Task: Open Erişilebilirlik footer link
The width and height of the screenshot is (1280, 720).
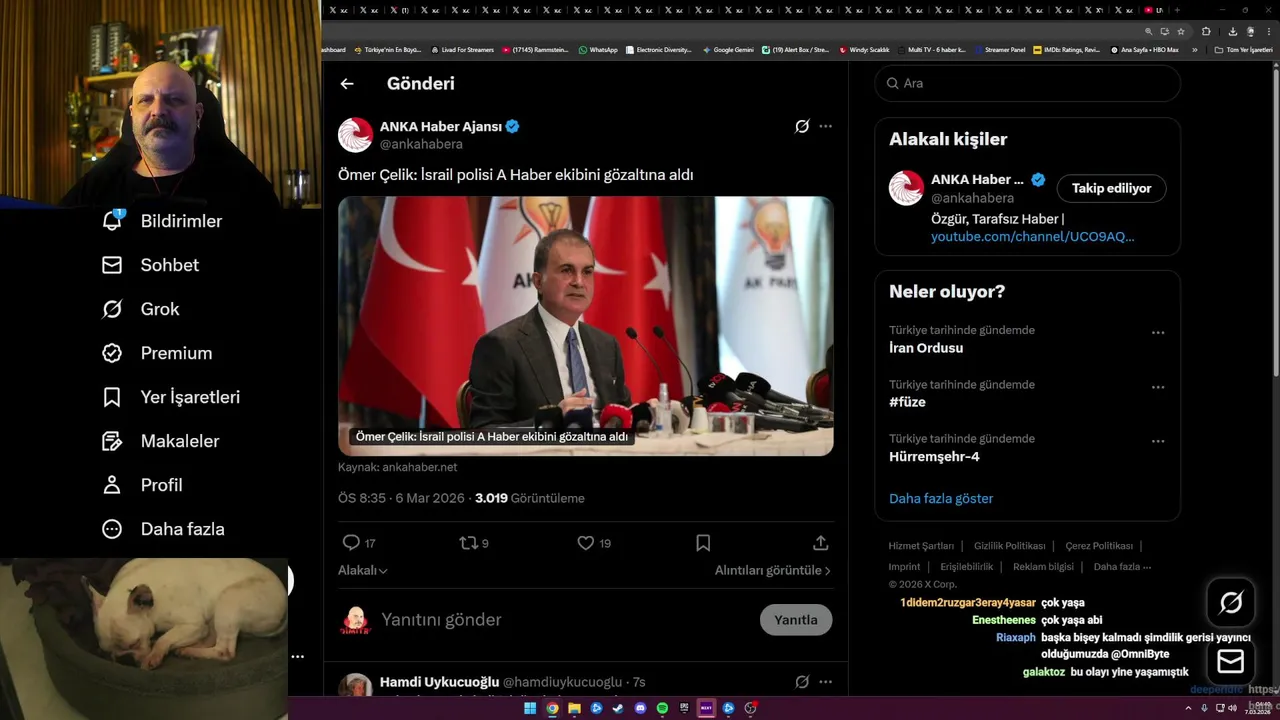Action: pos(966,566)
